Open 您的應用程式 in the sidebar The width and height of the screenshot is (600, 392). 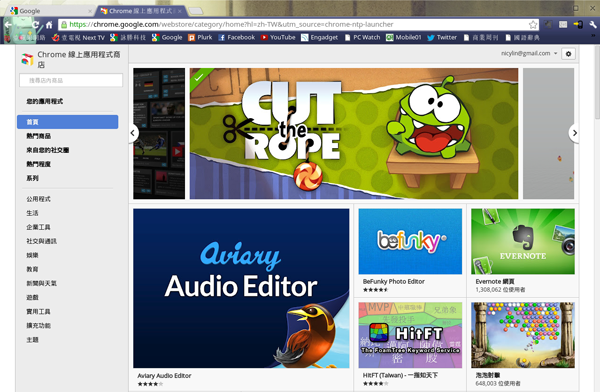tap(45, 101)
